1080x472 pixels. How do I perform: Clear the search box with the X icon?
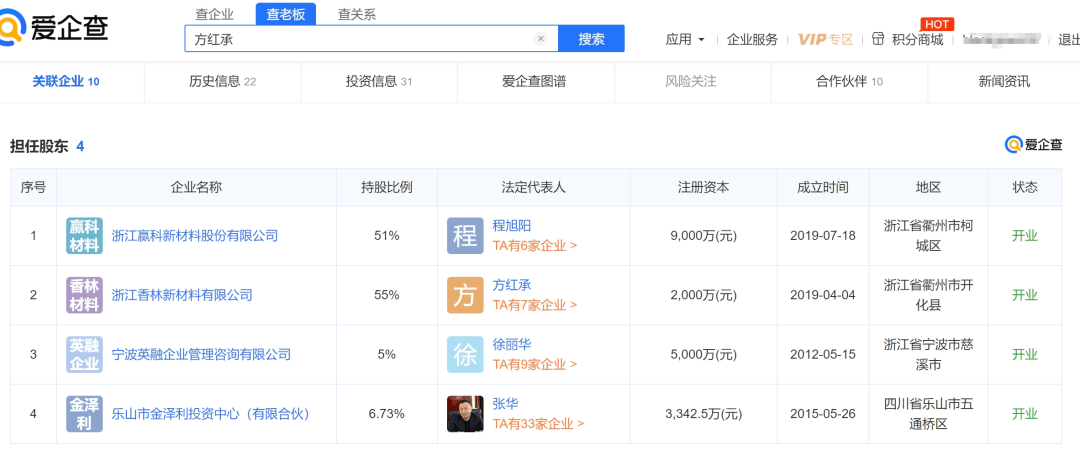point(541,39)
